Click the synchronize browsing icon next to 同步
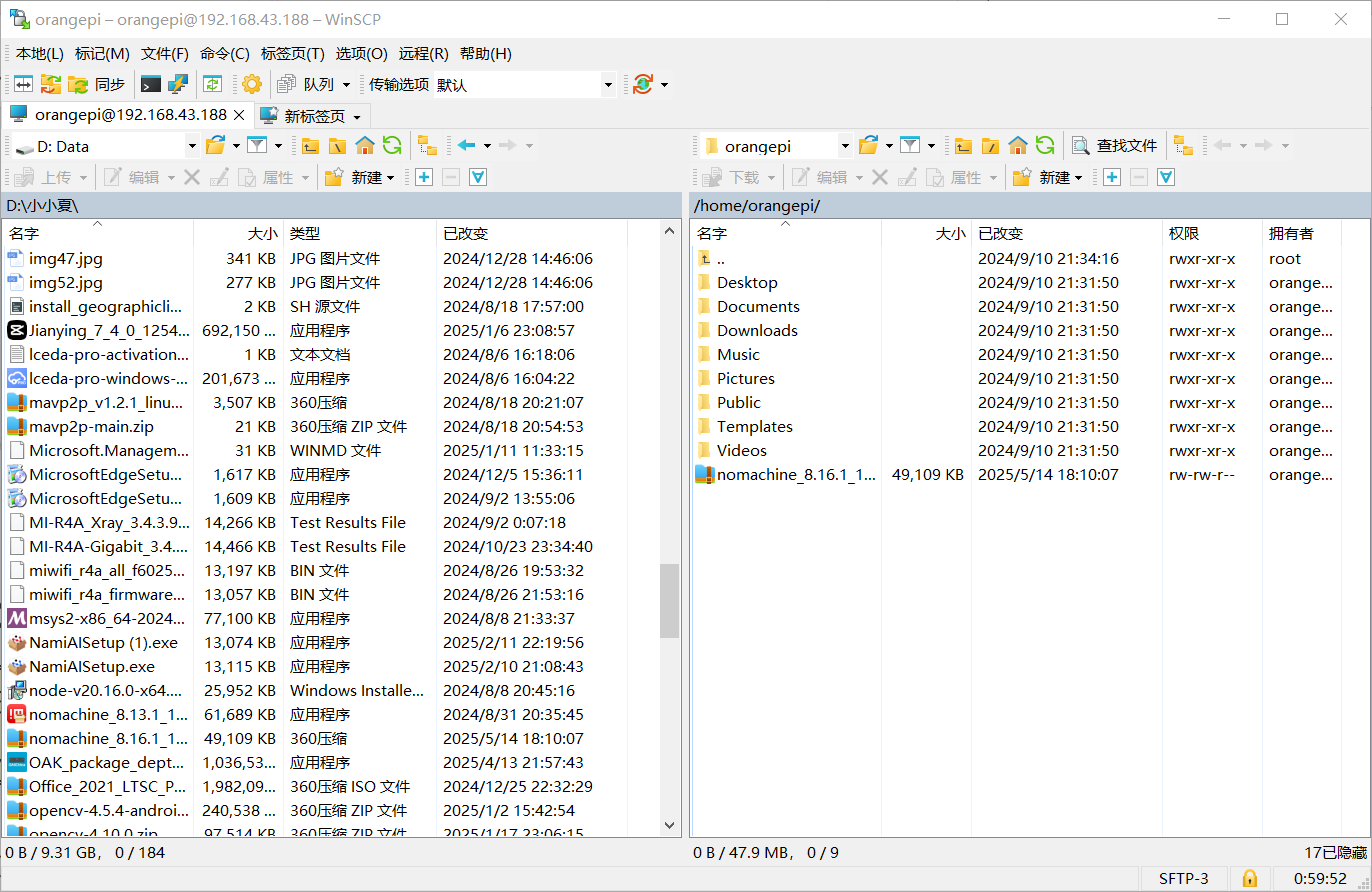The image size is (1372, 892). pos(51,85)
